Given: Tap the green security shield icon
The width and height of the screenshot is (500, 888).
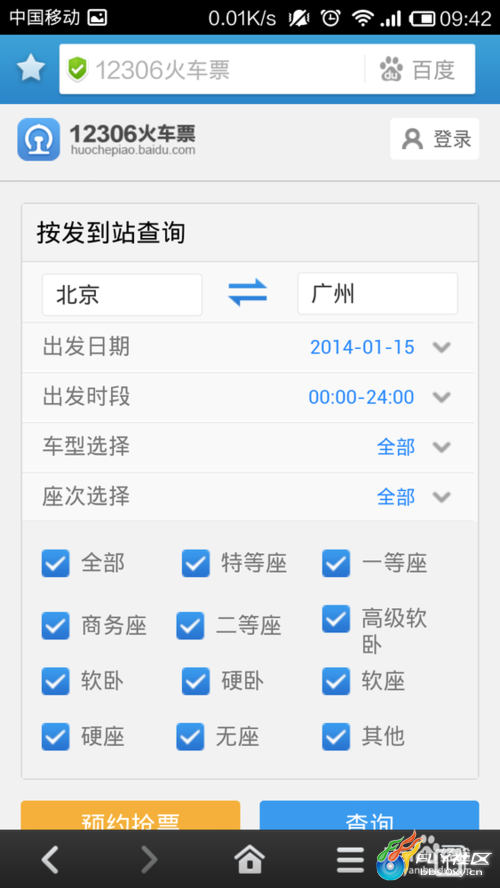Looking at the screenshot, I should click(x=77, y=70).
